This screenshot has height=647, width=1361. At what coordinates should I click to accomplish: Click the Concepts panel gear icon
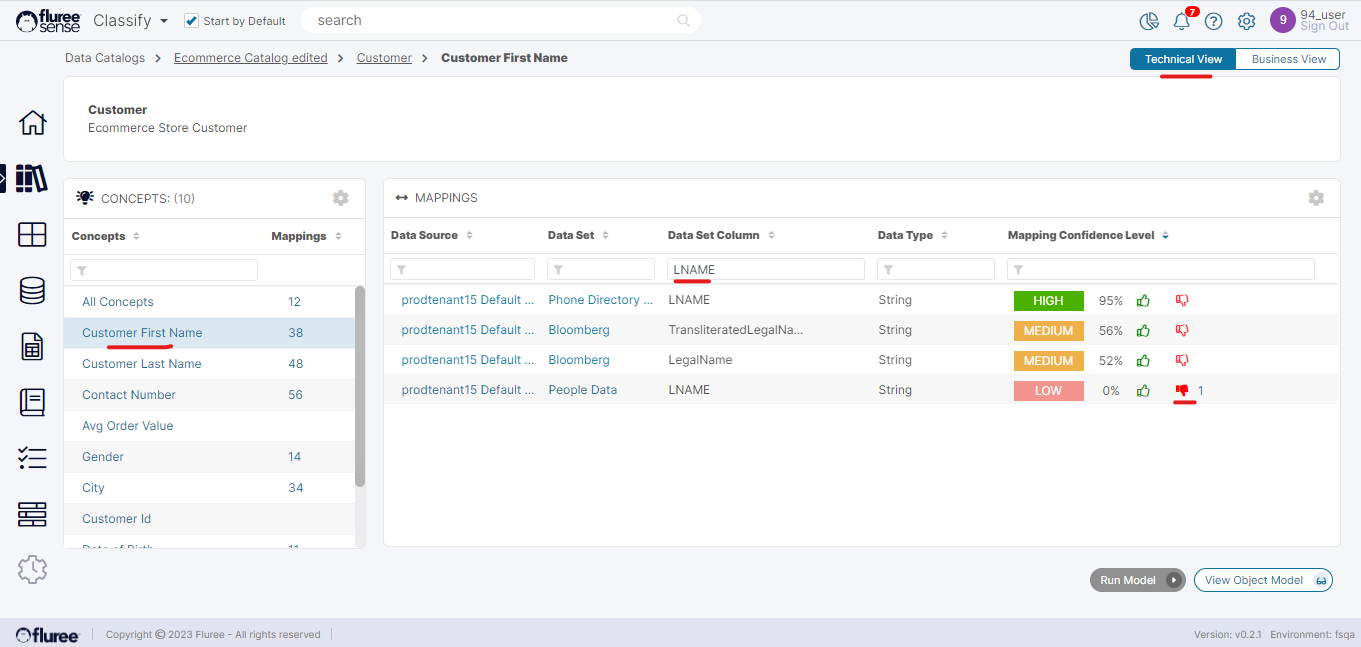(341, 198)
